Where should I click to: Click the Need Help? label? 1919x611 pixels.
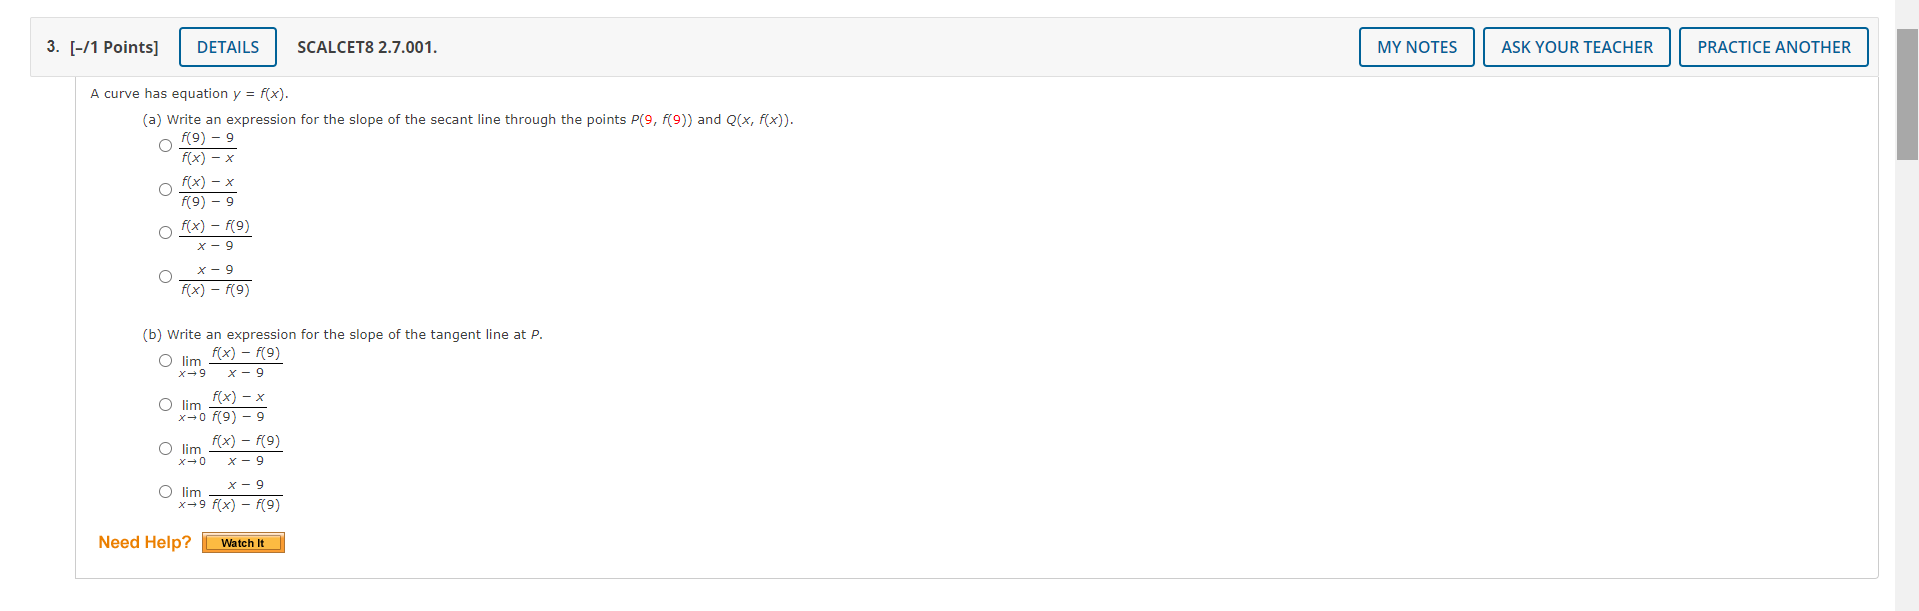click(x=144, y=542)
